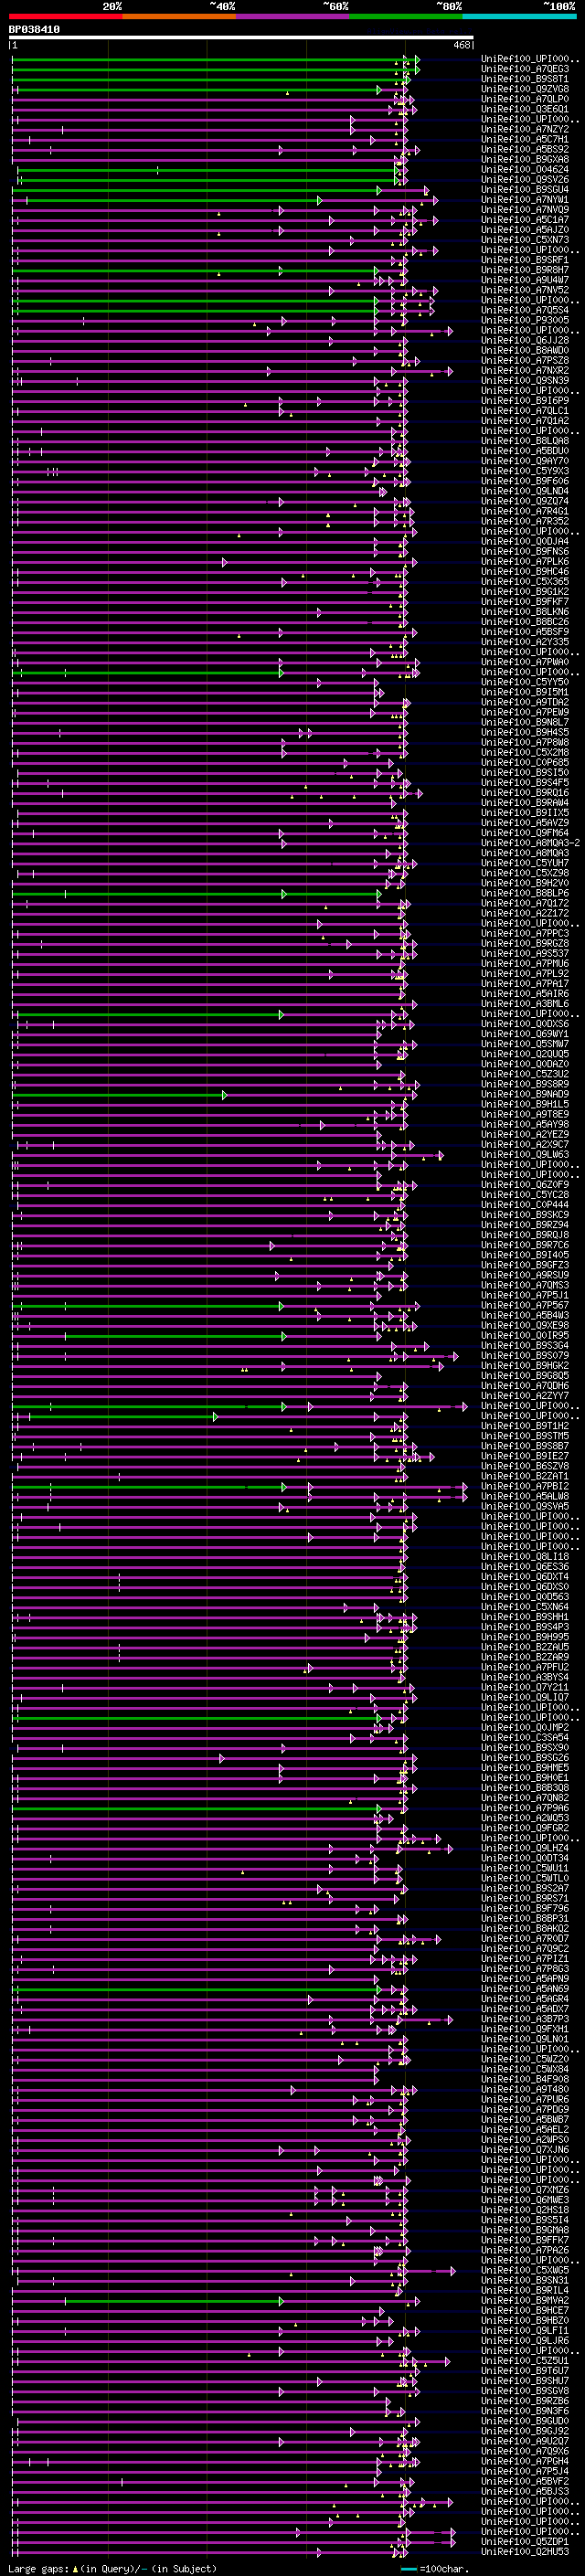Open UniRef100_A3BML6 entry
585x2576 pixels.
[x=525, y=1004]
